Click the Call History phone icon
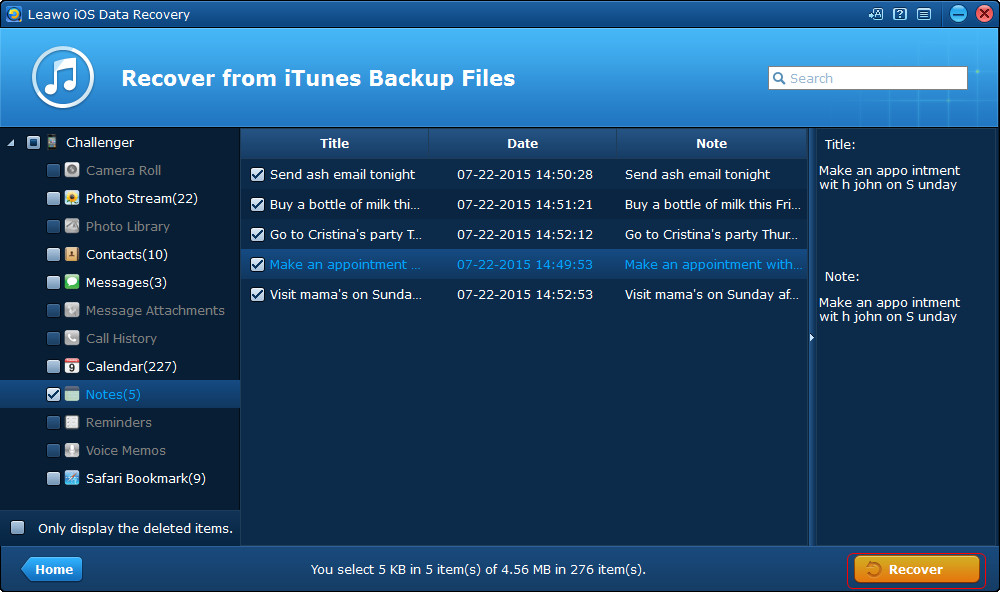 point(72,338)
